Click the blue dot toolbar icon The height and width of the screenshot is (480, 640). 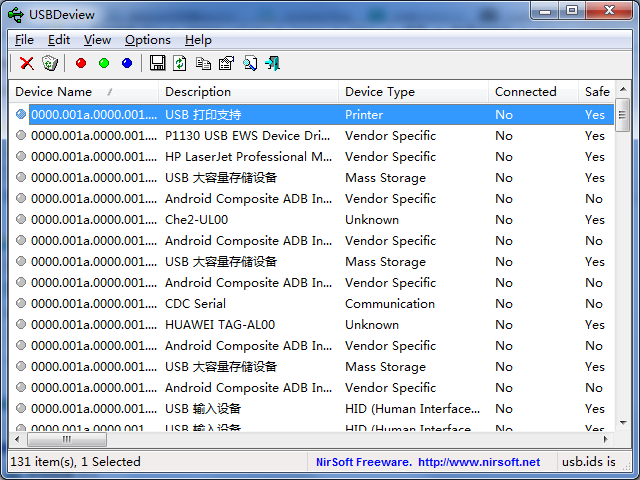click(x=127, y=63)
